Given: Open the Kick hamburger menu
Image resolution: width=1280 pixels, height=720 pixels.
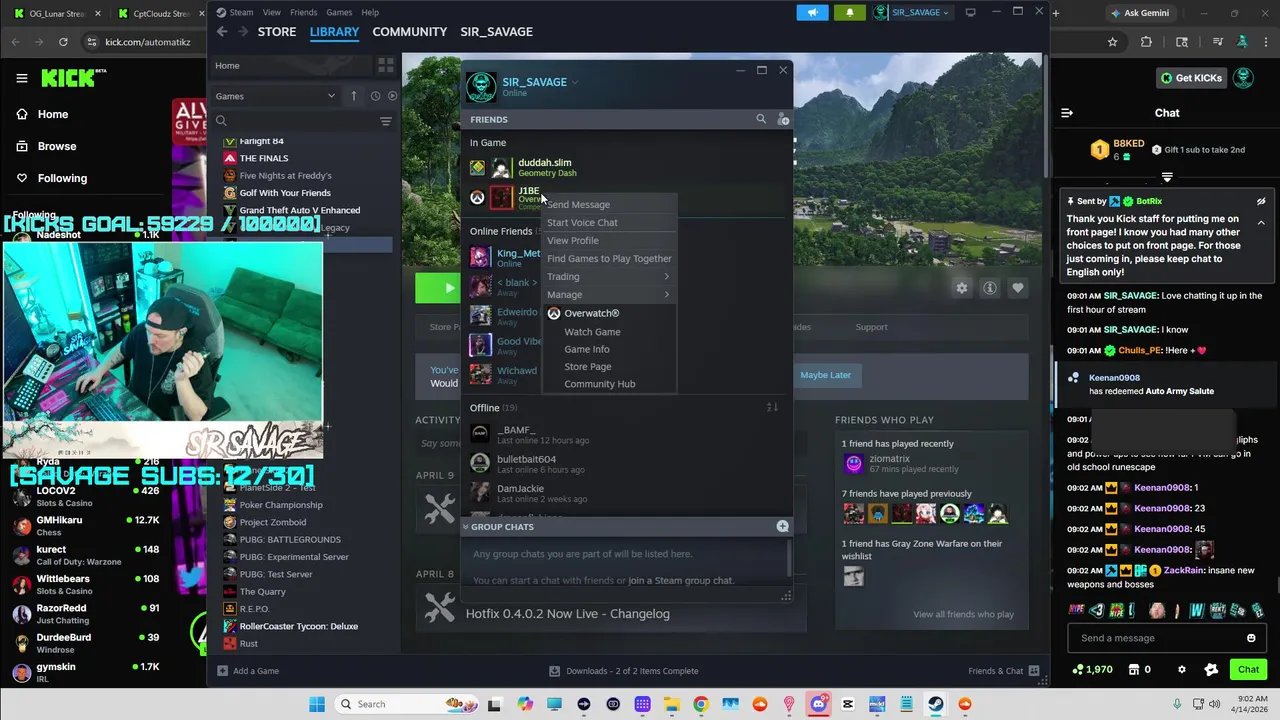Looking at the screenshot, I should coord(21,78).
